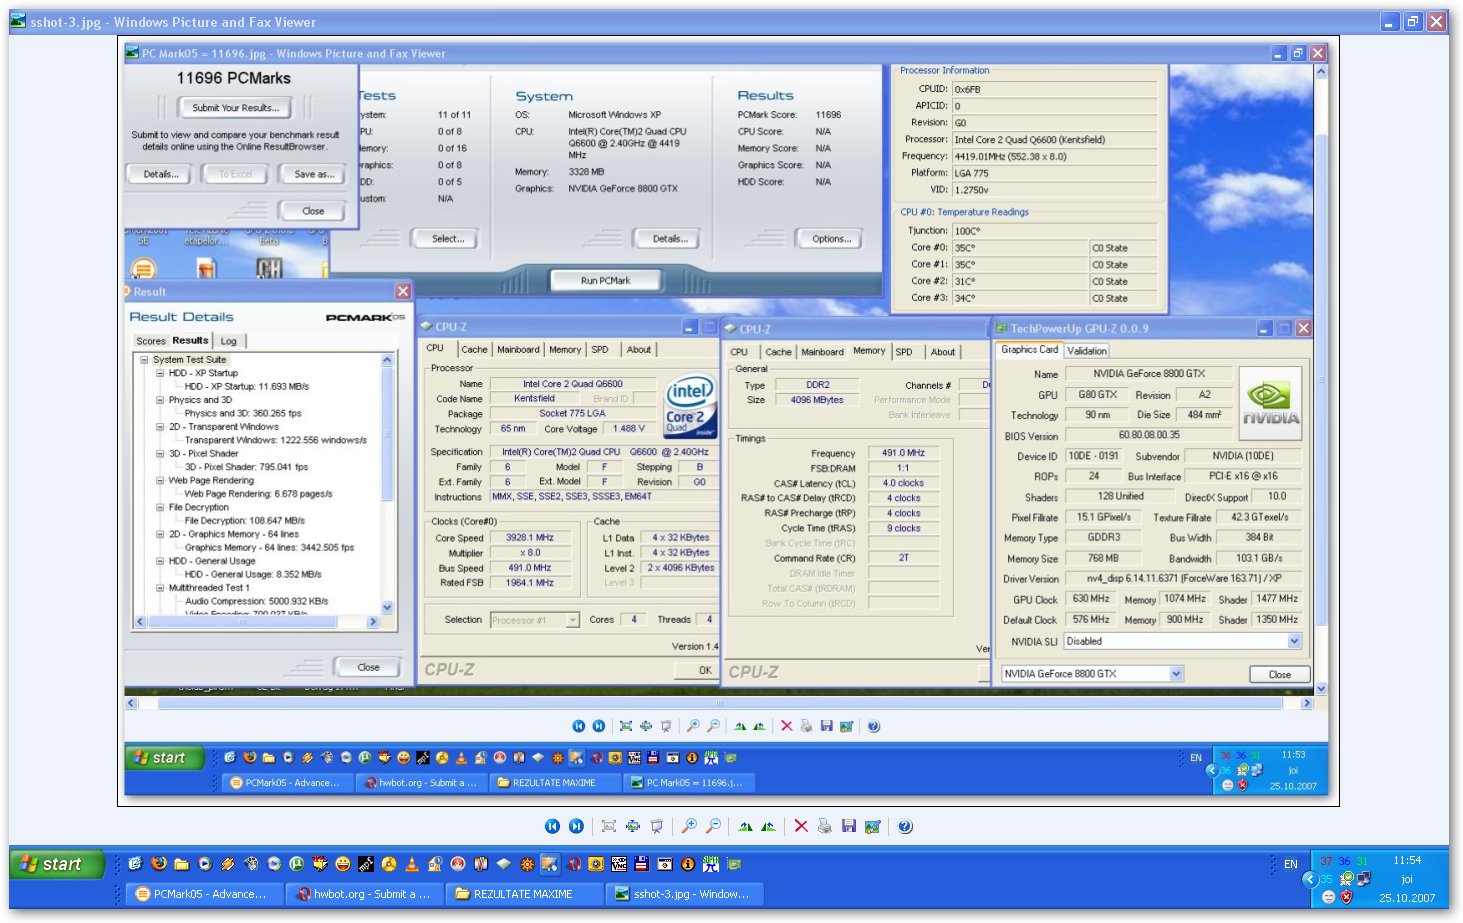Click EN language indicator on live taskbar
Viewport: 1463px width, 923px height.
pos(1291,864)
